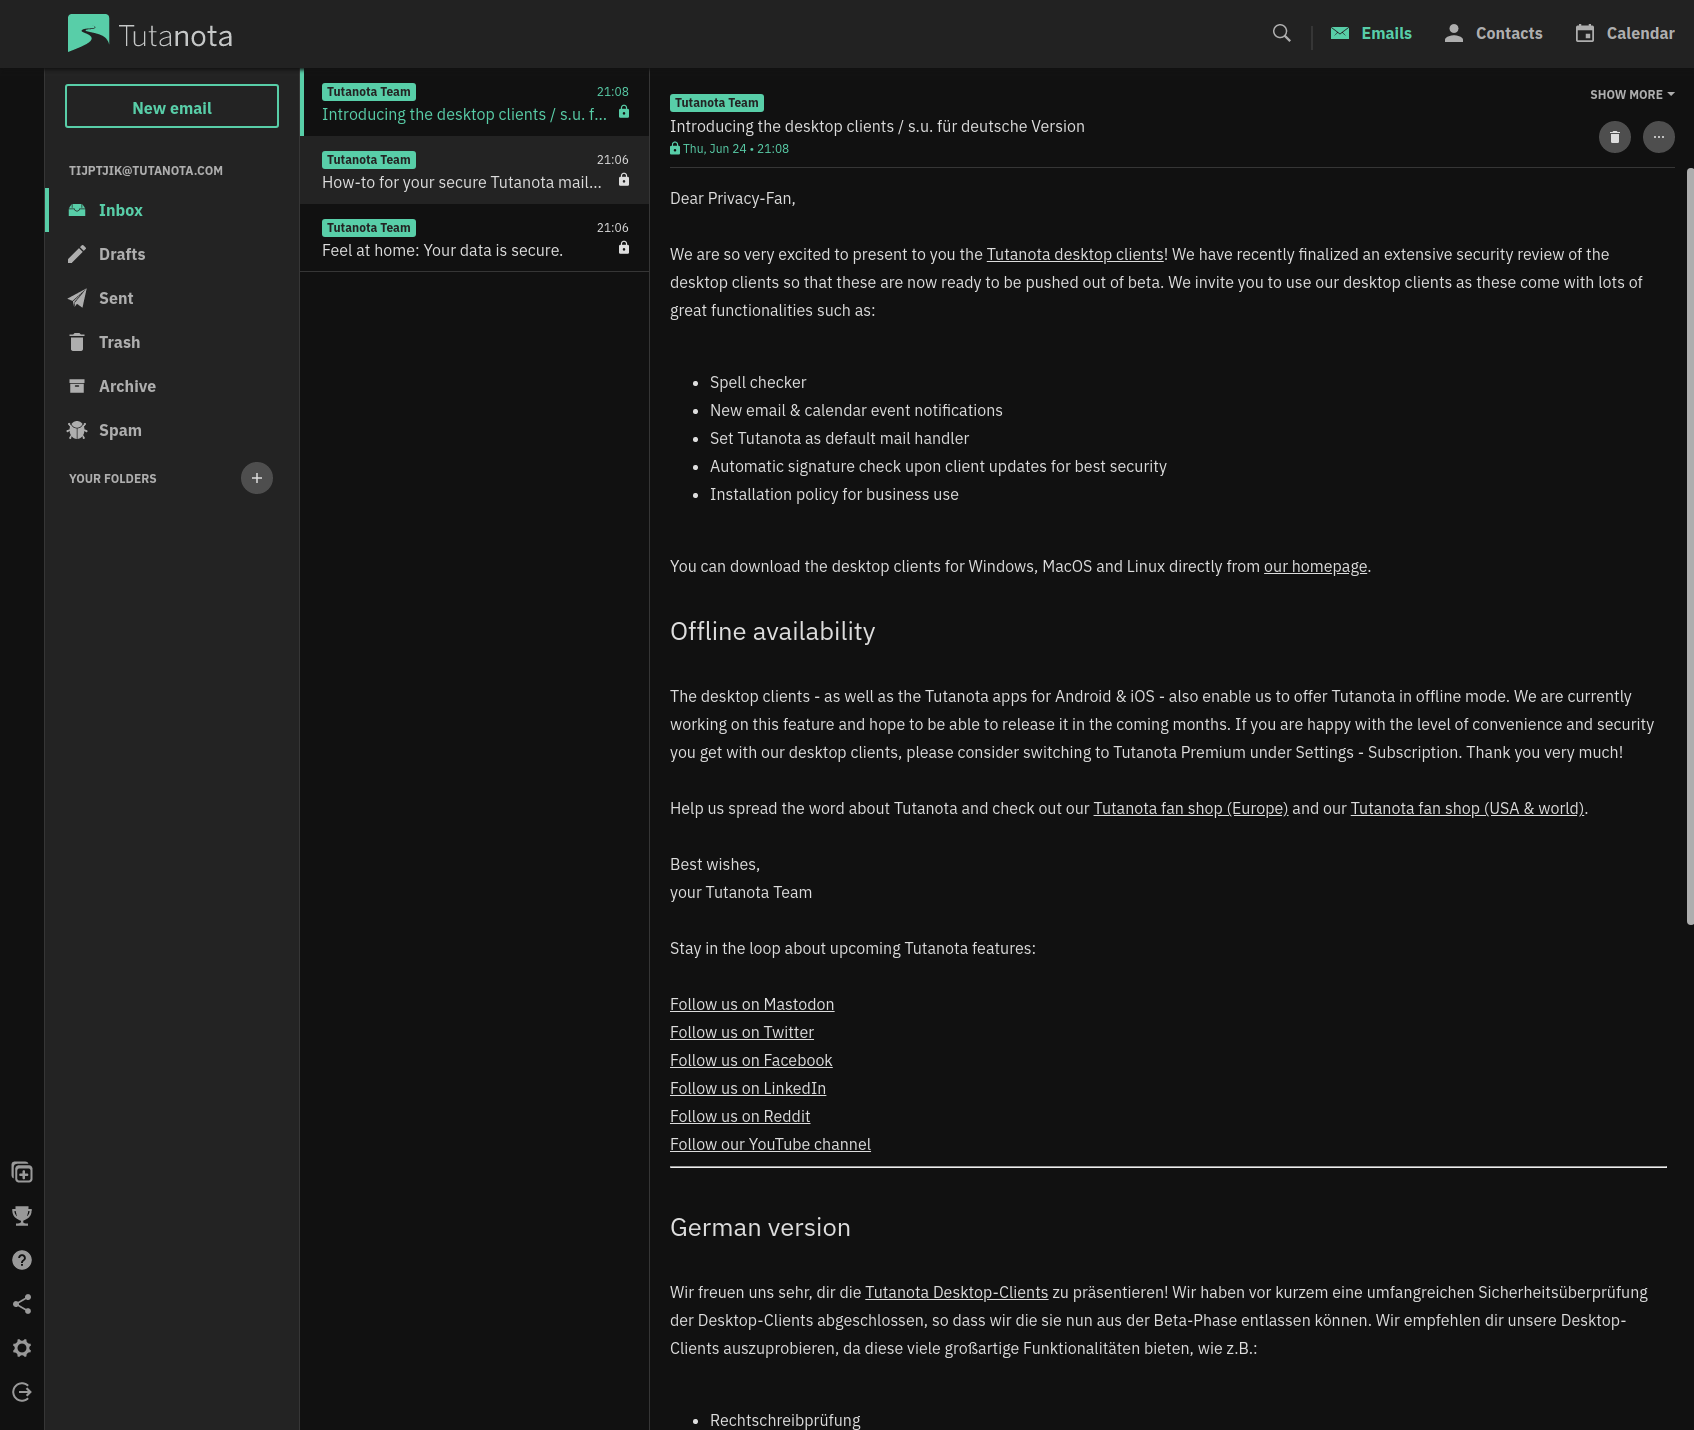Screen dimensions: 1694x1430
Task: Open the search magnifier icon
Action: (x=1281, y=33)
